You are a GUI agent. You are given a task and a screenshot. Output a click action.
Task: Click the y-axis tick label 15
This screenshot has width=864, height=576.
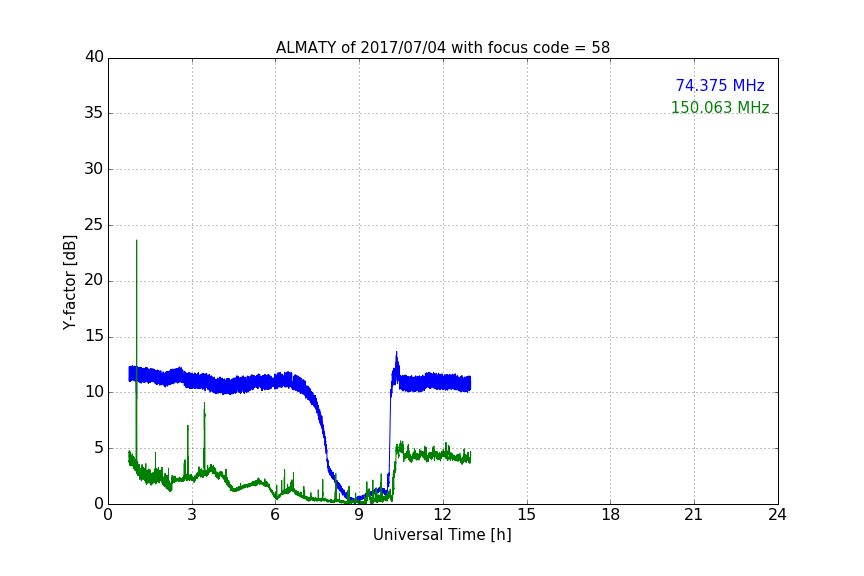[94, 336]
